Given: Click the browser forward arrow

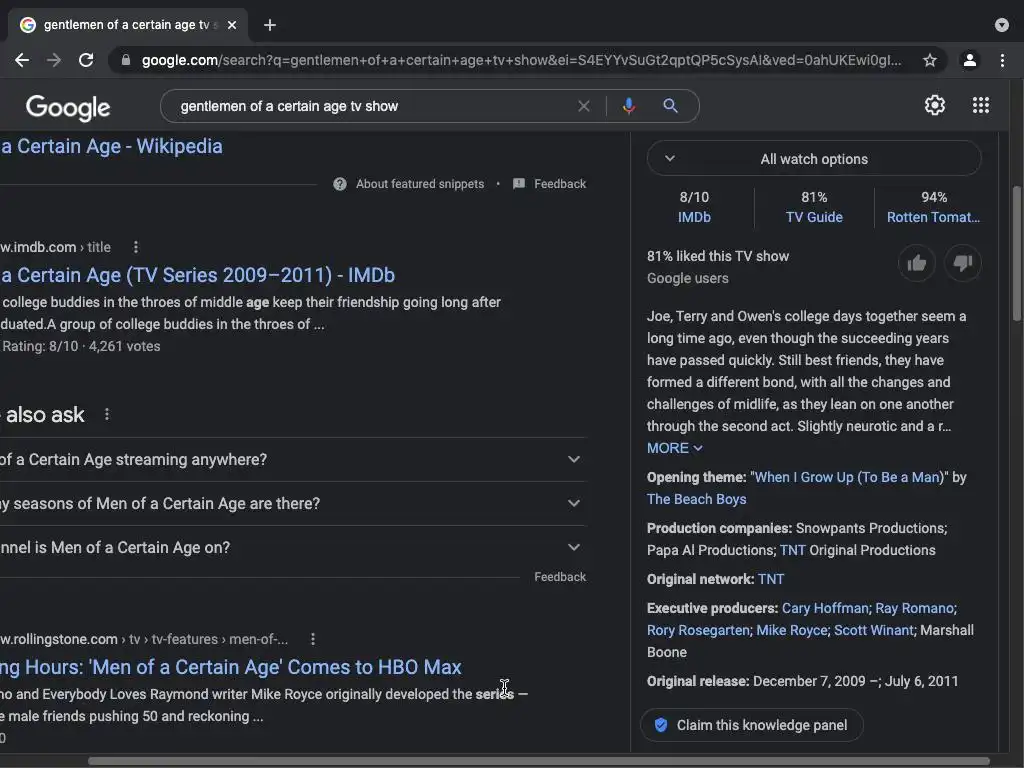Looking at the screenshot, I should (54, 60).
